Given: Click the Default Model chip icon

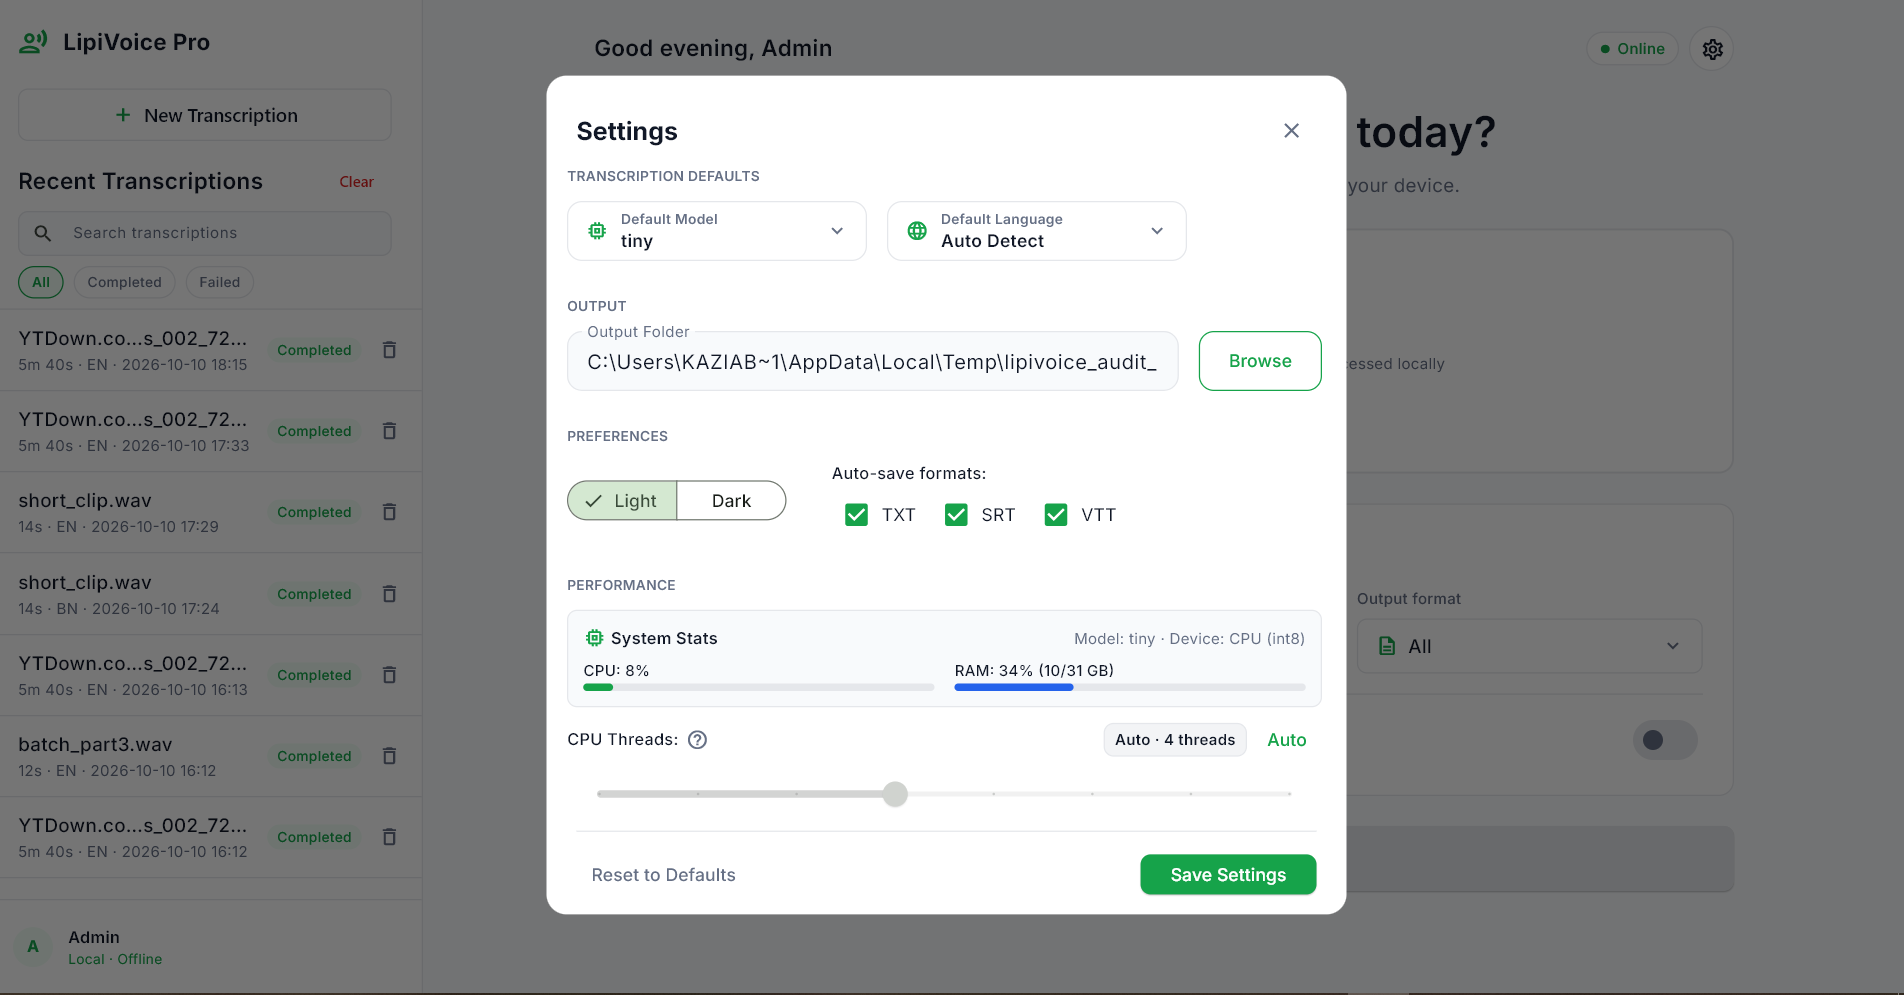Looking at the screenshot, I should coord(597,231).
